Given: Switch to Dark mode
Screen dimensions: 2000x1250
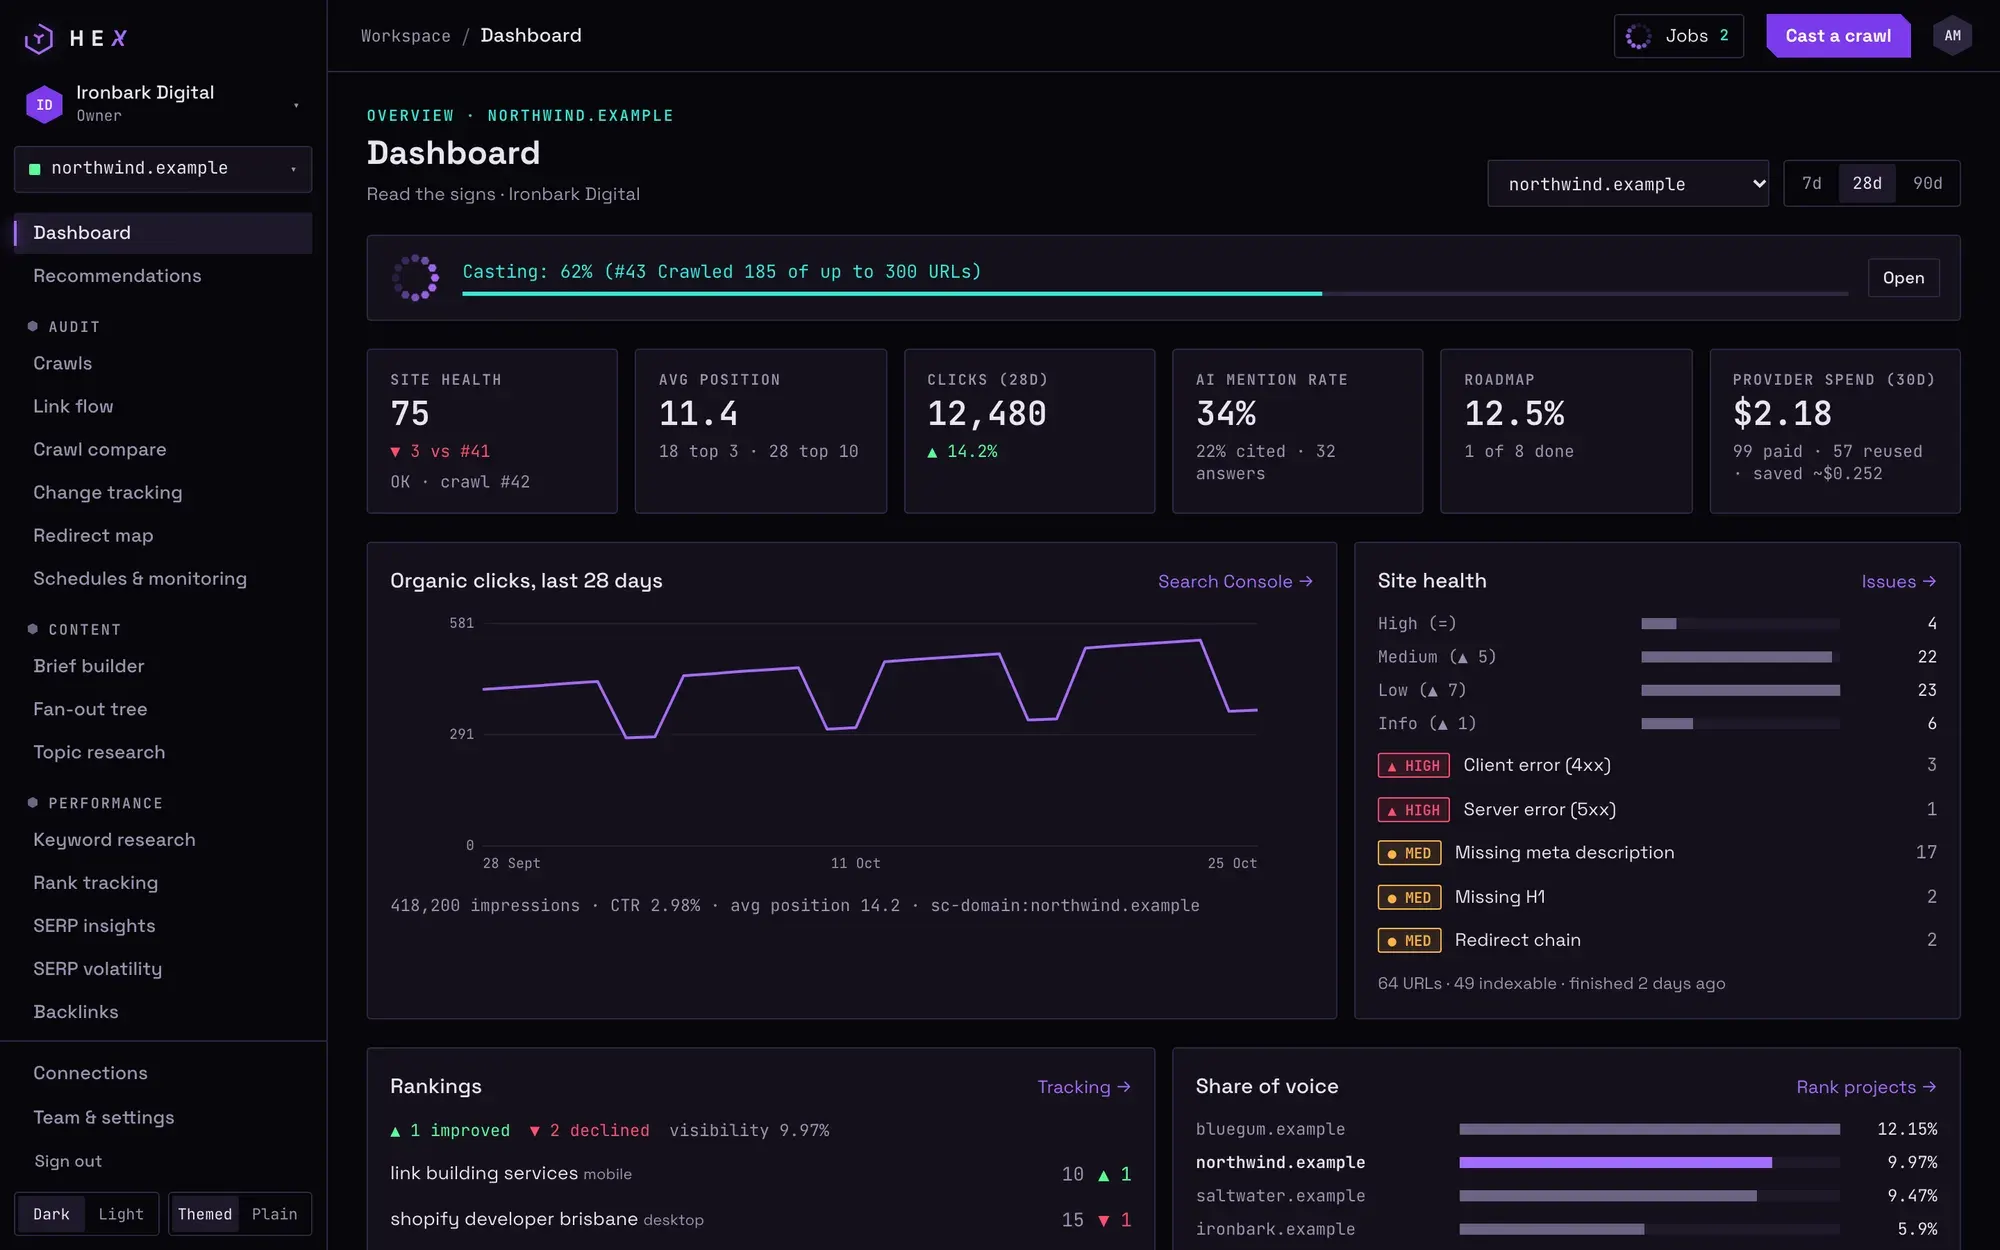Looking at the screenshot, I should tap(51, 1214).
